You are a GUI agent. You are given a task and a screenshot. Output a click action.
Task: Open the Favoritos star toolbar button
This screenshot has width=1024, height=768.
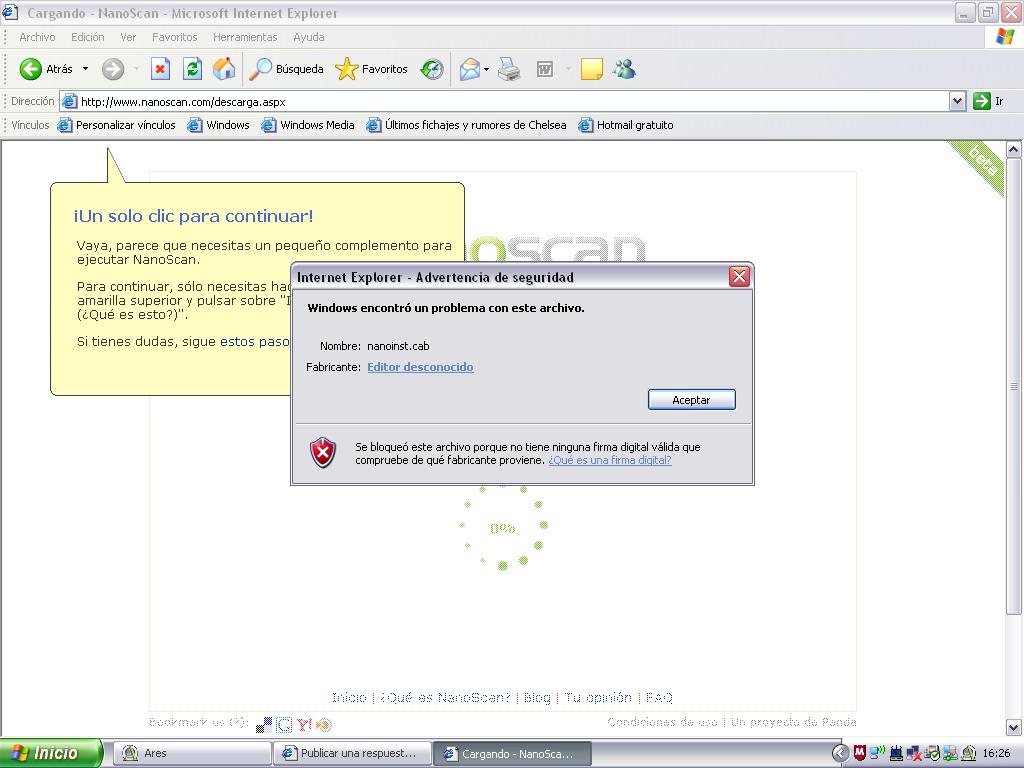click(x=371, y=69)
